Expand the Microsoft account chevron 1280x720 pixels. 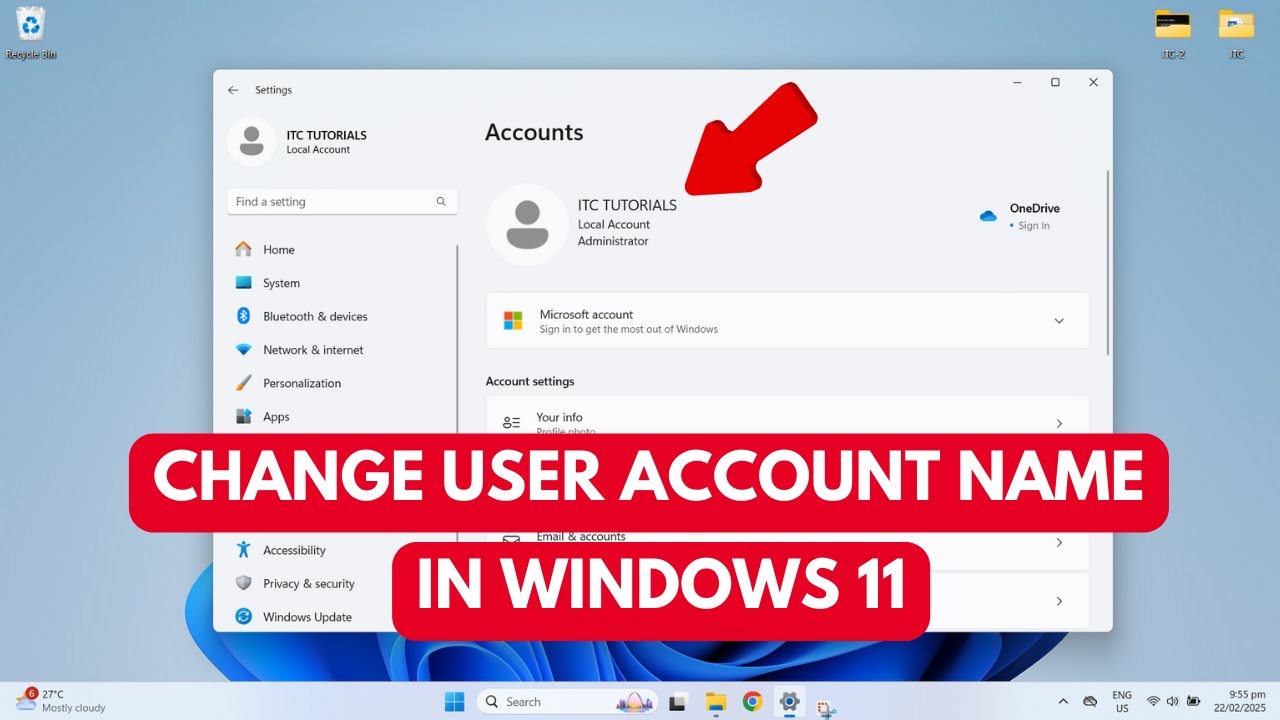pos(1059,321)
